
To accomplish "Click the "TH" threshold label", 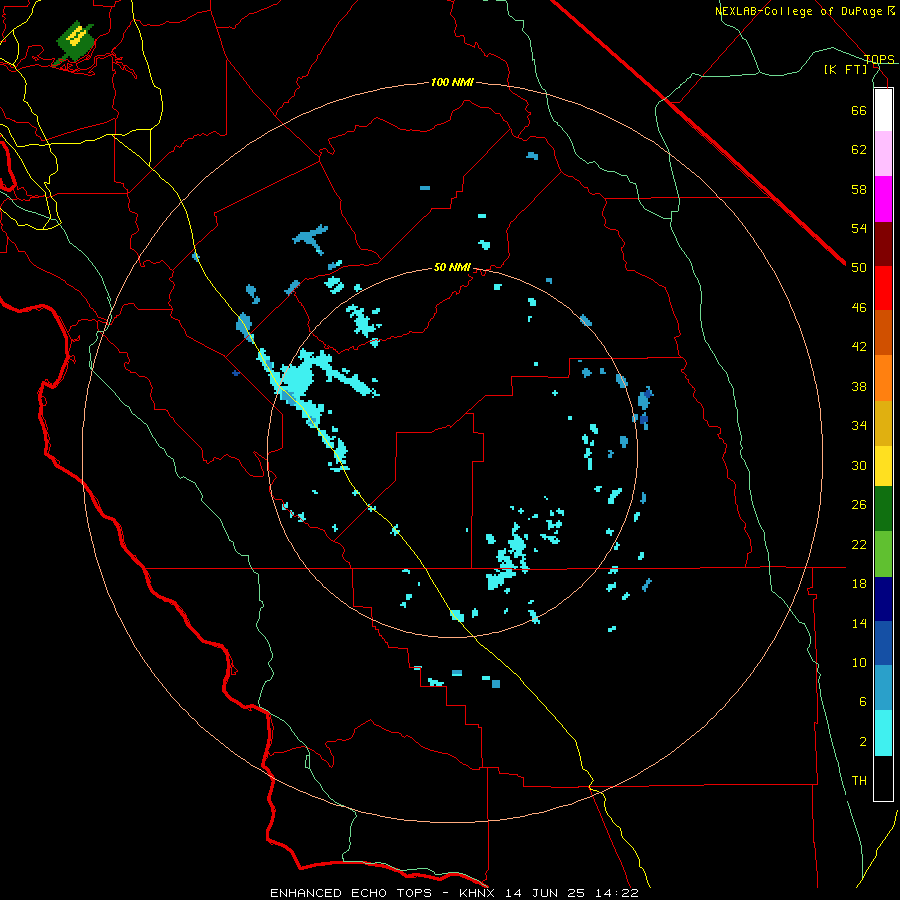I will click(859, 781).
